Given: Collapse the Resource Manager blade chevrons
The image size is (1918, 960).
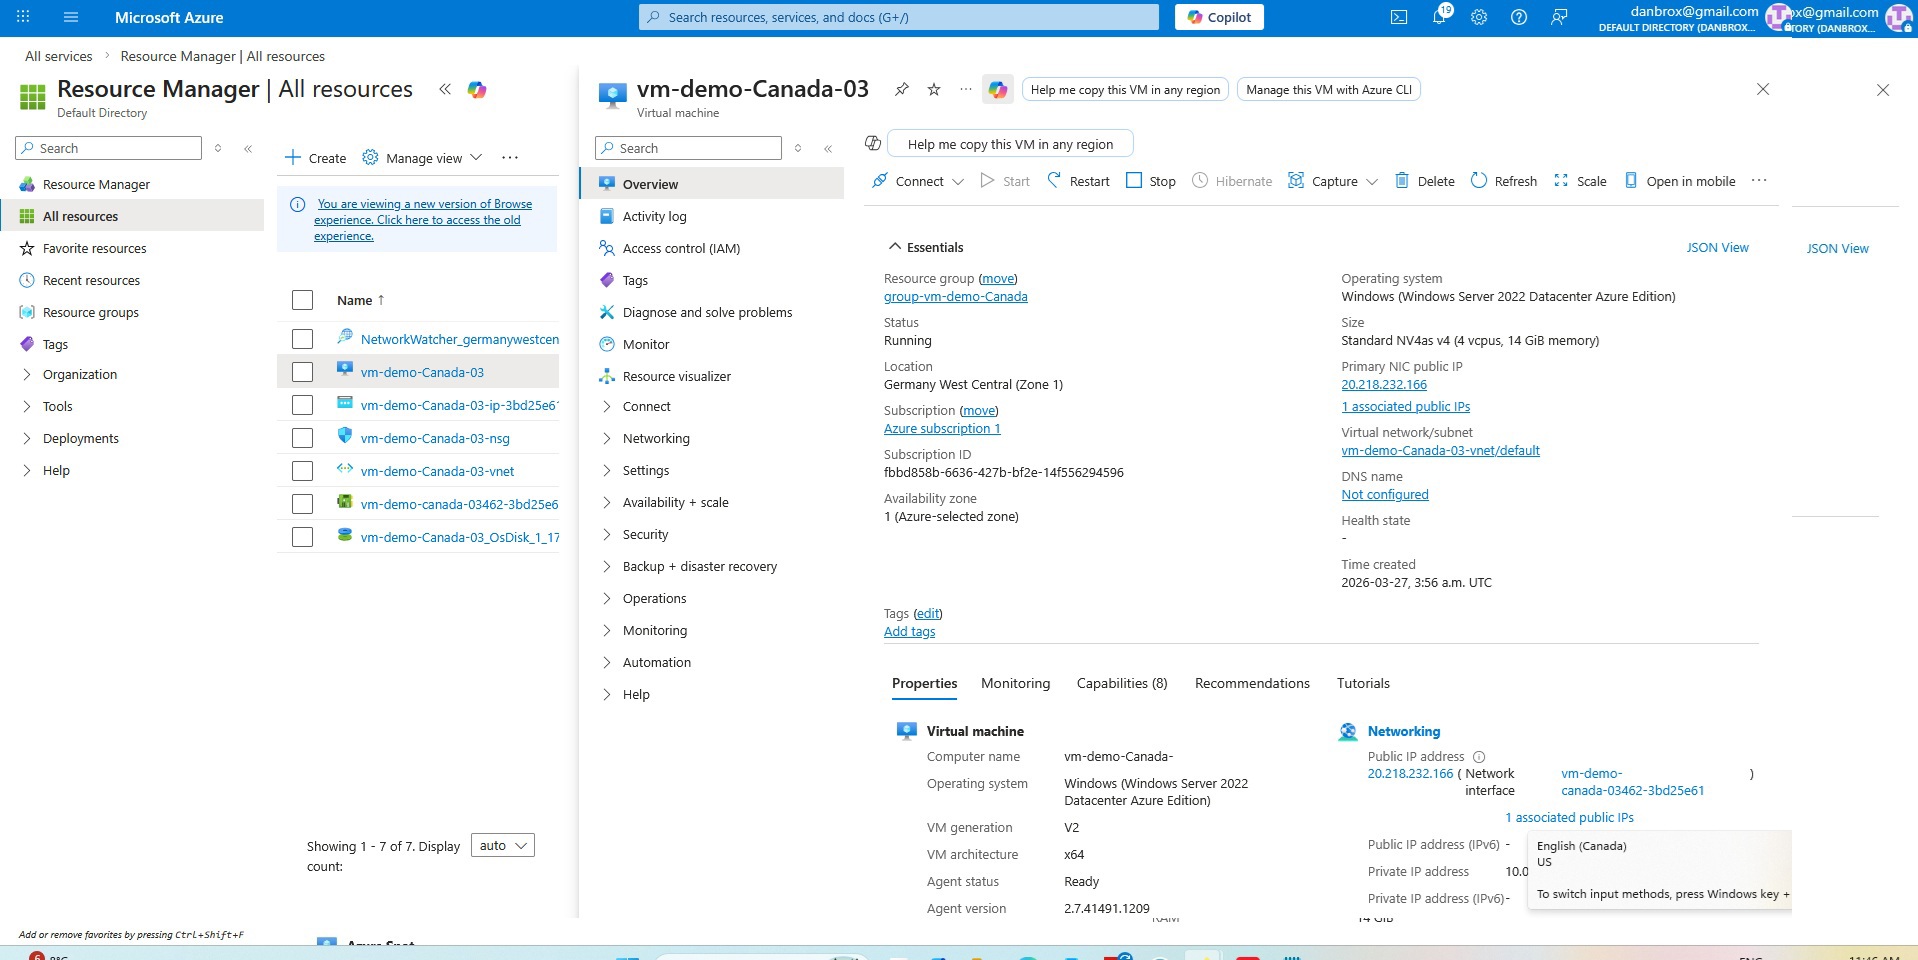Looking at the screenshot, I should [445, 89].
